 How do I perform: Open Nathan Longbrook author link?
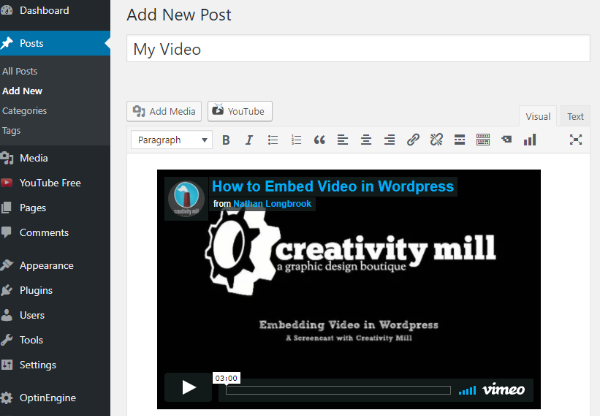coord(272,204)
